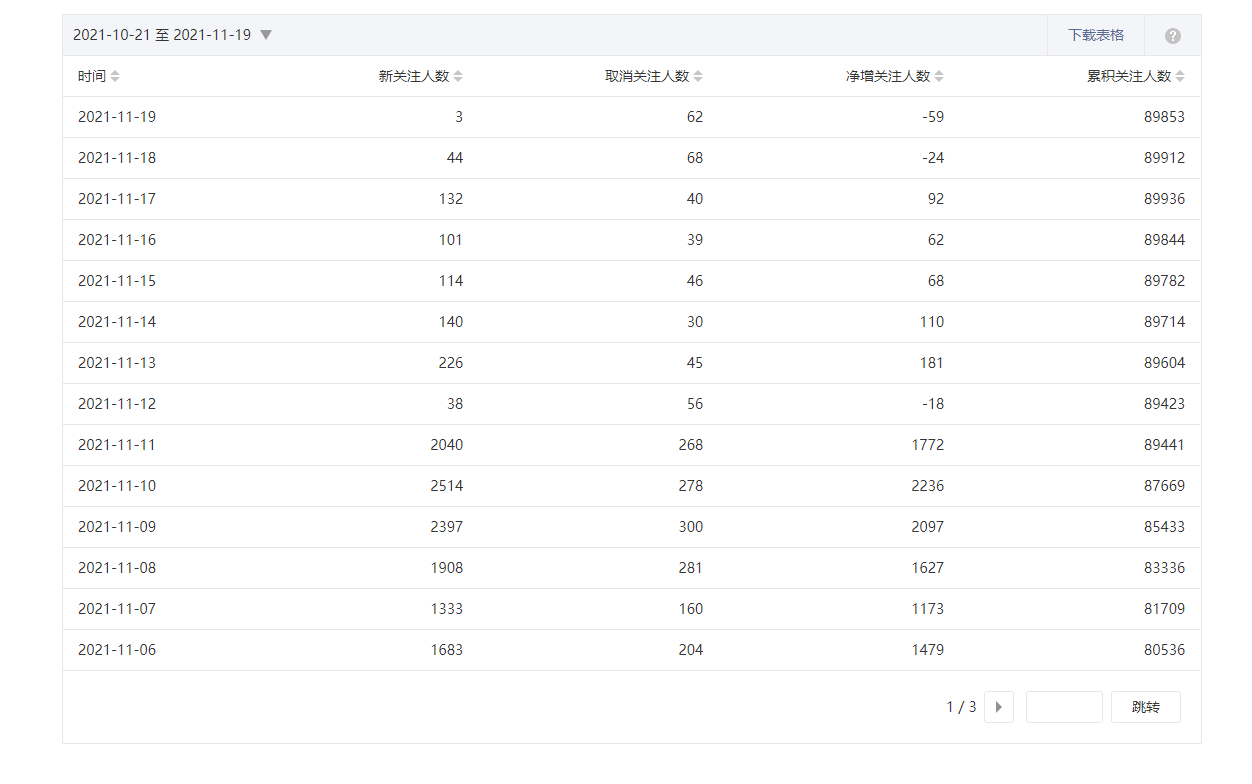The height and width of the screenshot is (784, 1252).
Task: Sort by 取消关注人数 column arrows
Action: (x=698, y=77)
